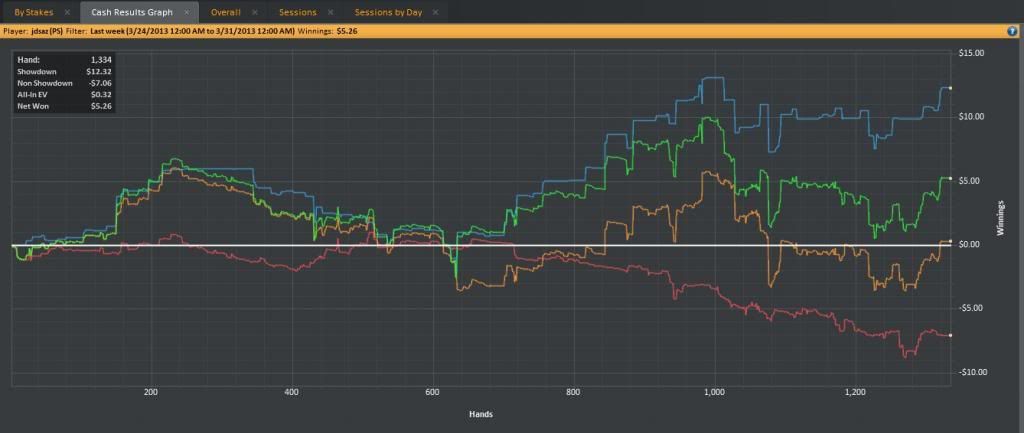Click the Hands x-axis title
Image resolution: width=1024 pixels, height=433 pixels.
pyautogui.click(x=482, y=413)
